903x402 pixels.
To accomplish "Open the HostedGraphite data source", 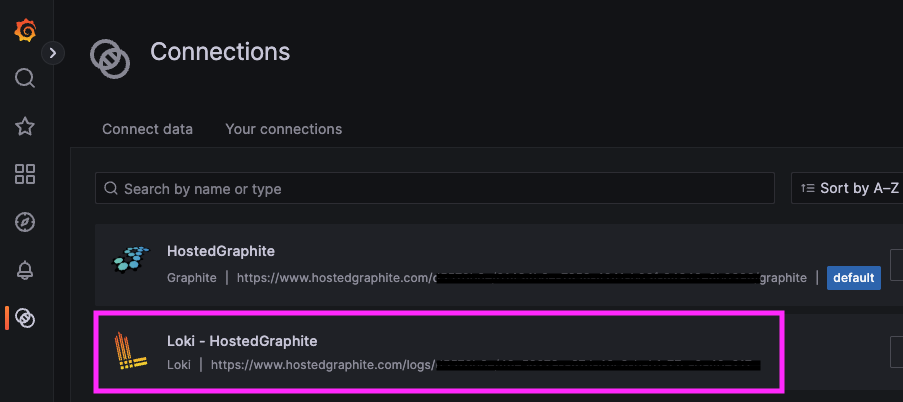I will (x=221, y=251).
